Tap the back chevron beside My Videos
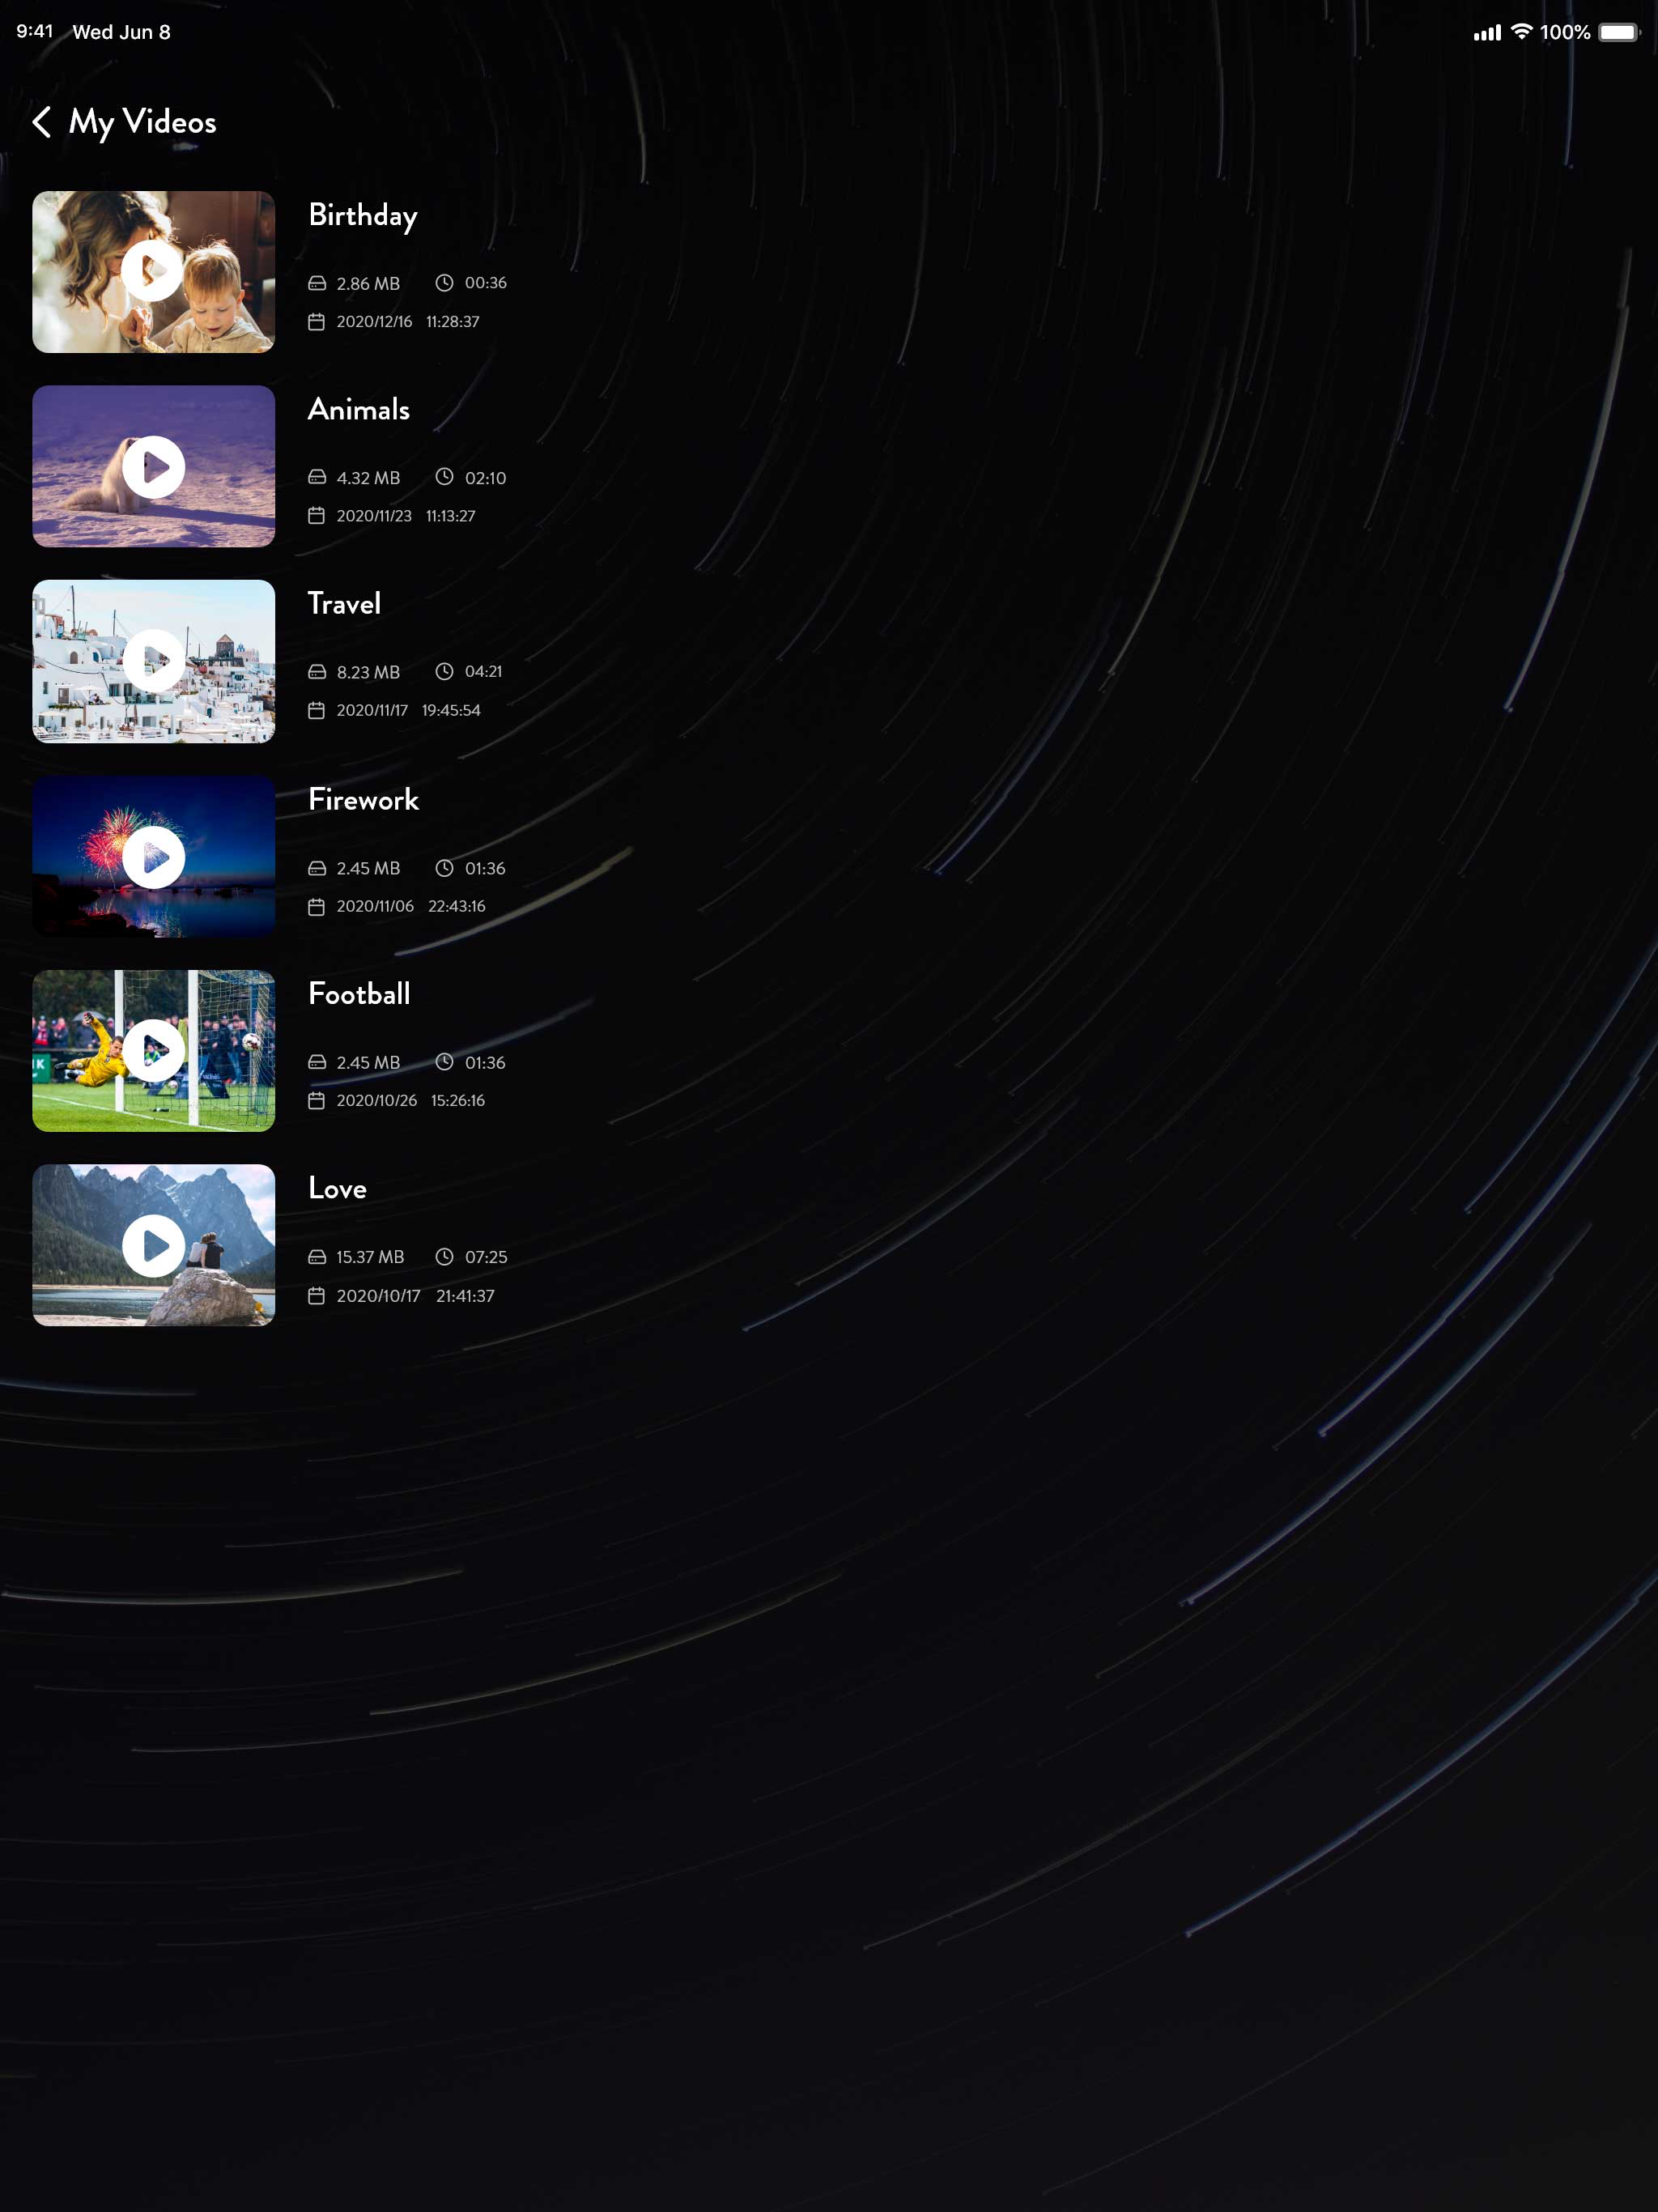This screenshot has height=2212, width=1658. [x=42, y=122]
